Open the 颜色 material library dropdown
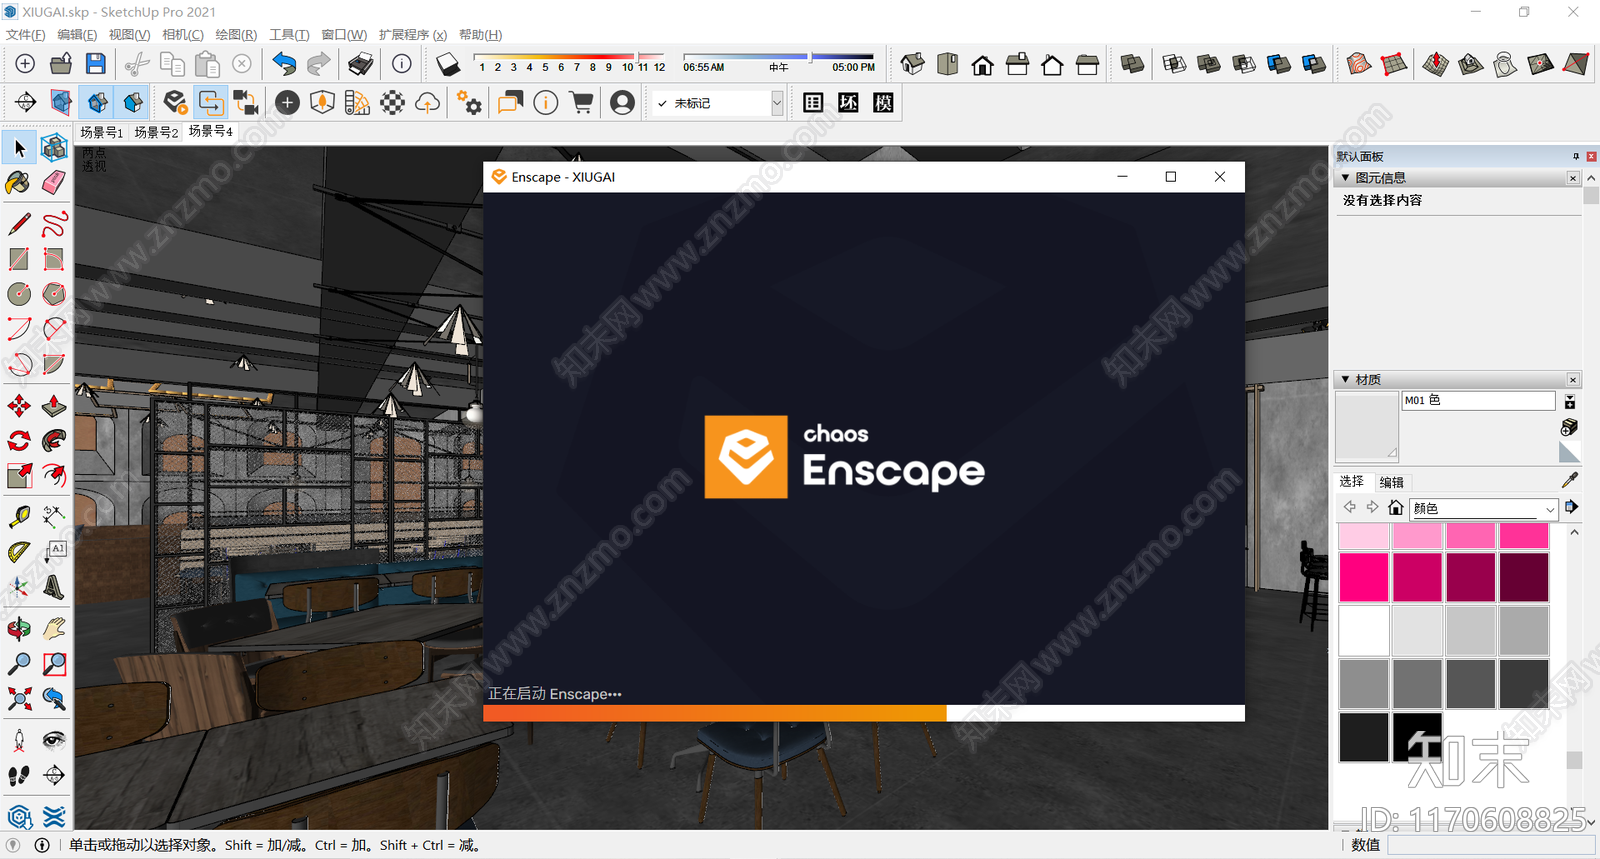Image resolution: width=1600 pixels, height=859 pixels. tap(1484, 508)
